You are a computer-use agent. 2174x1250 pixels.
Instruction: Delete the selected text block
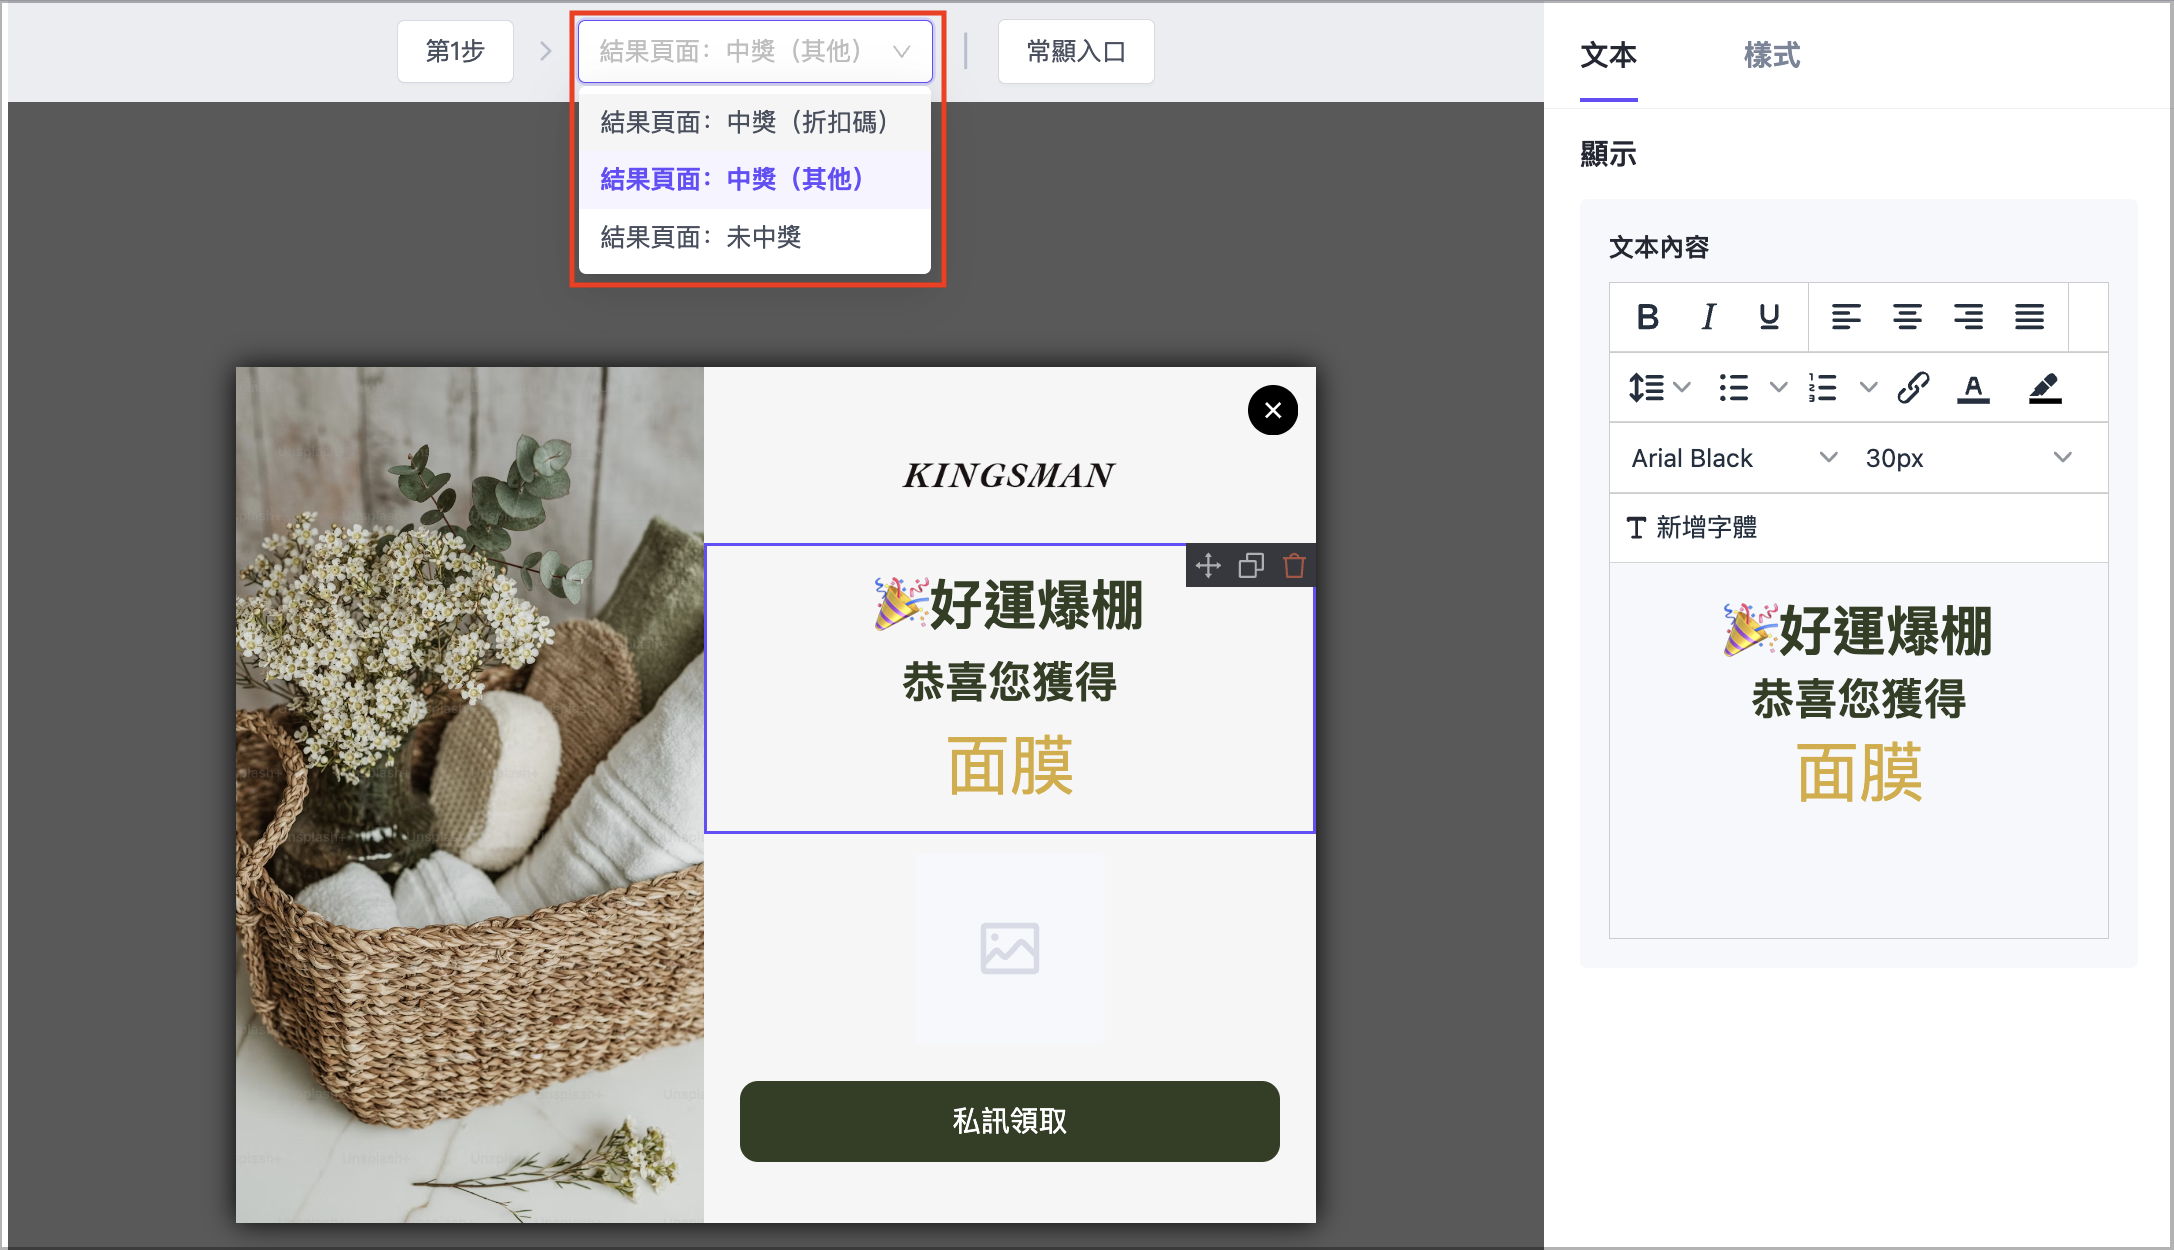(x=1293, y=566)
